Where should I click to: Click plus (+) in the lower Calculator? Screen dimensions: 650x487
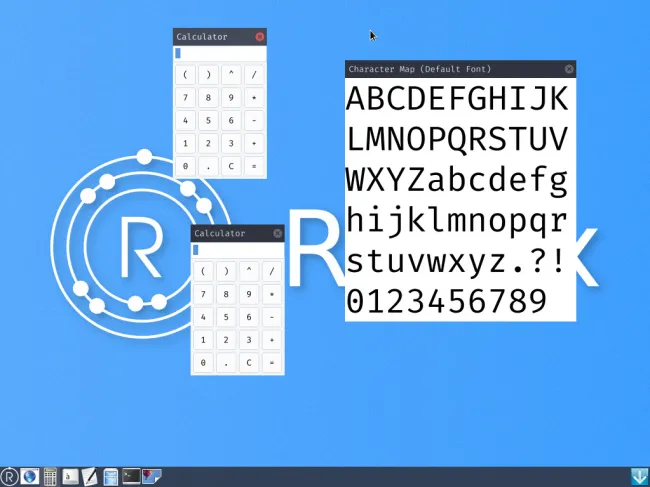pos(272,340)
